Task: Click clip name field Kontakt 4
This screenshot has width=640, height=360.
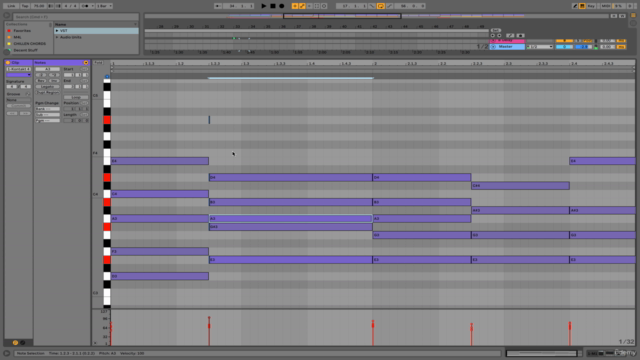Action: point(18,69)
